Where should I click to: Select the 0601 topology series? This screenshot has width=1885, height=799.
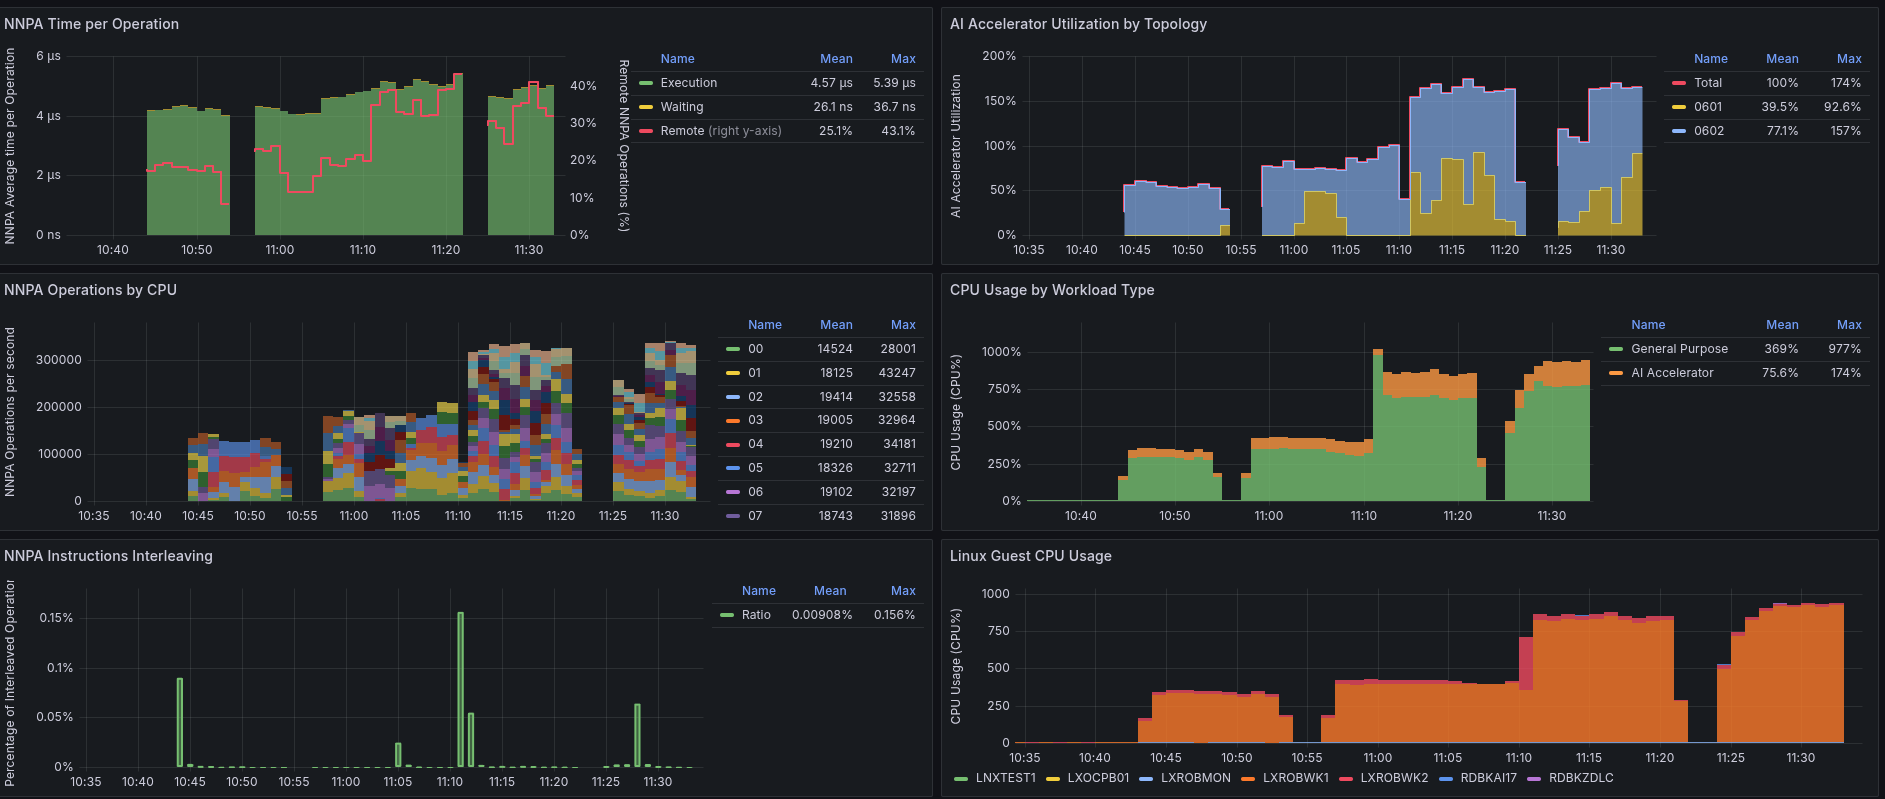coord(1708,107)
